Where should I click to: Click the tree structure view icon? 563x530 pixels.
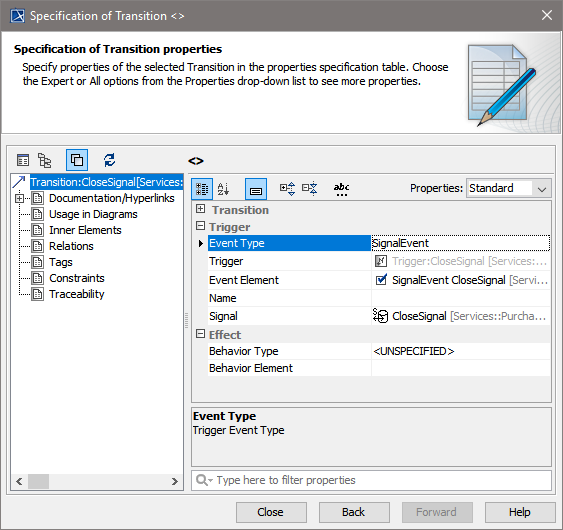coord(45,160)
